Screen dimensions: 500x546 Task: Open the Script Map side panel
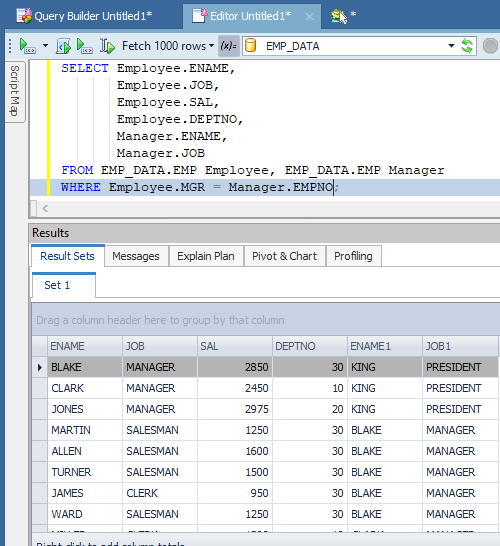[15, 91]
